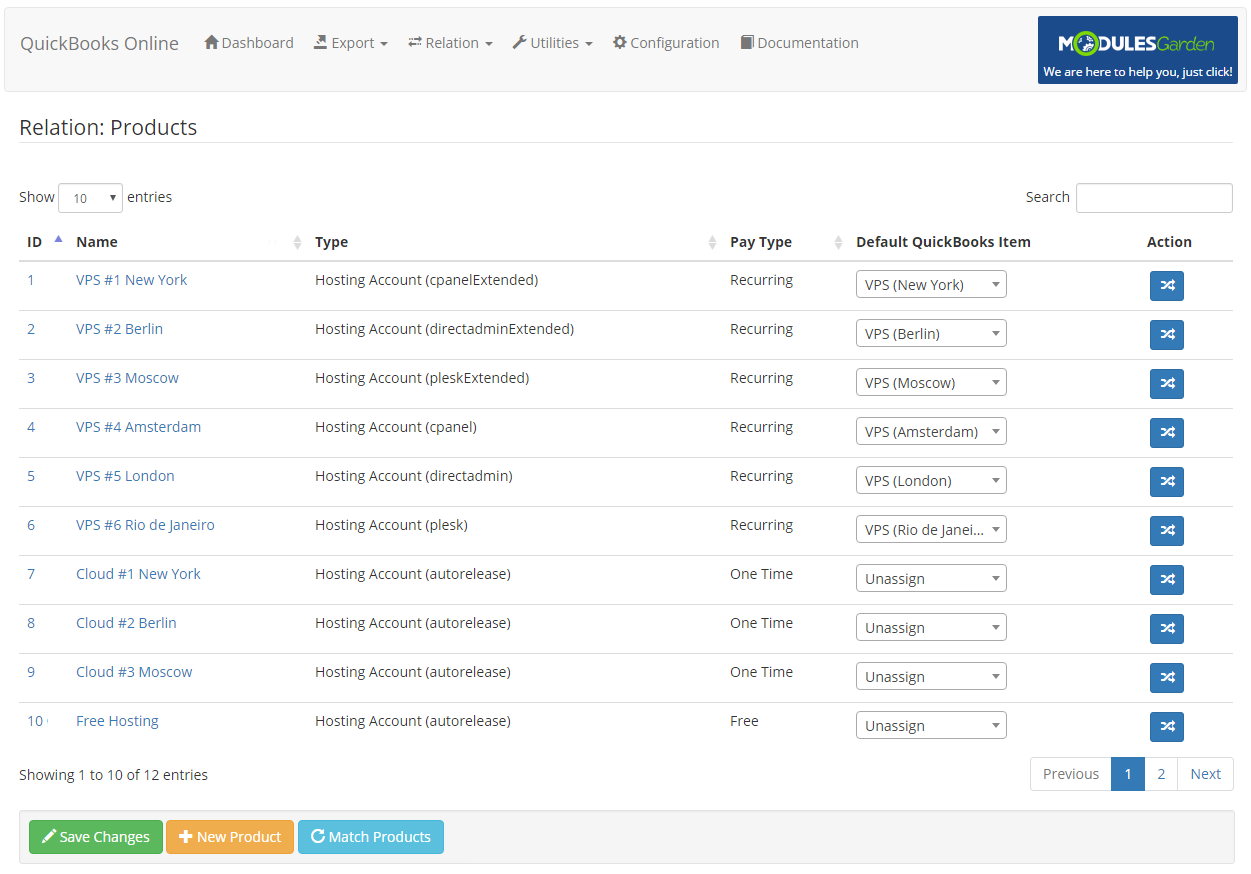Open the Unassign dropdown for Cloud #1 New York

click(x=930, y=578)
